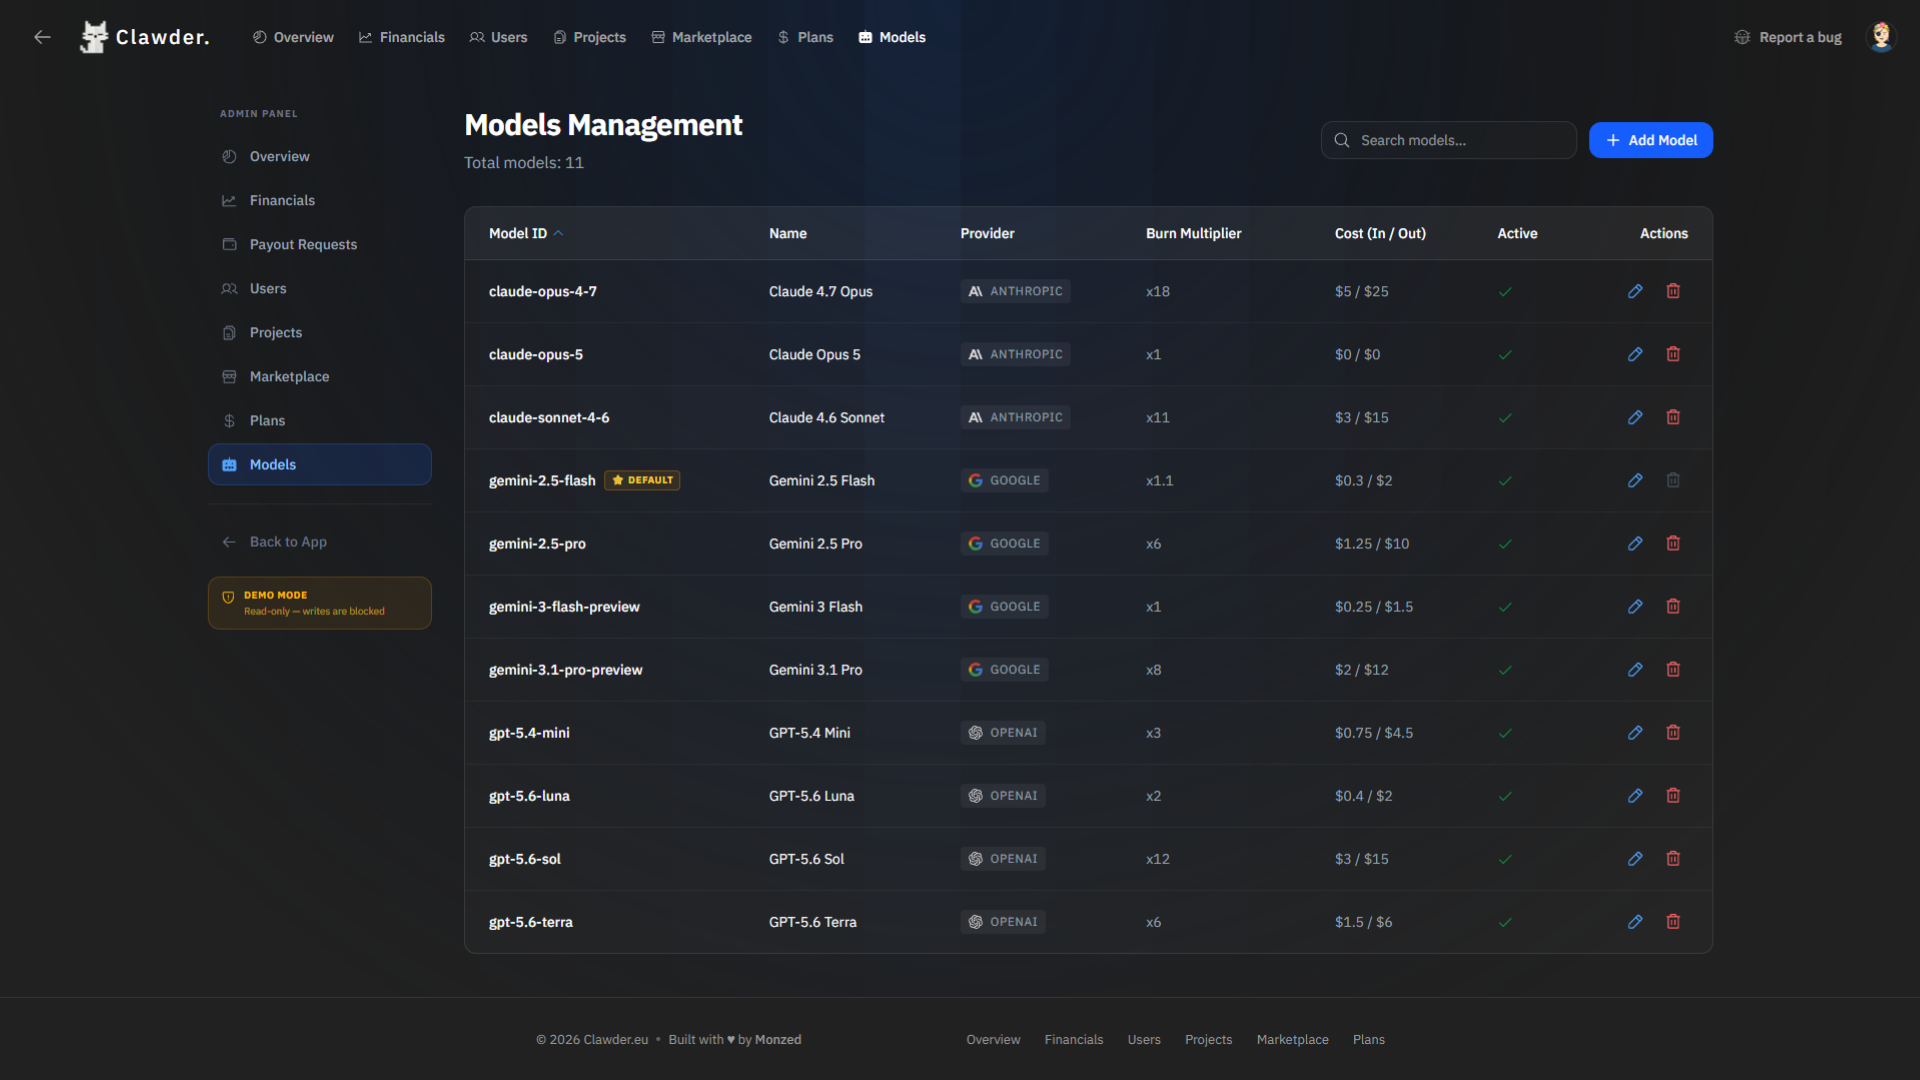The height and width of the screenshot is (1080, 1920).
Task: Remove the gemini-2.5-pro model
Action: [1673, 543]
